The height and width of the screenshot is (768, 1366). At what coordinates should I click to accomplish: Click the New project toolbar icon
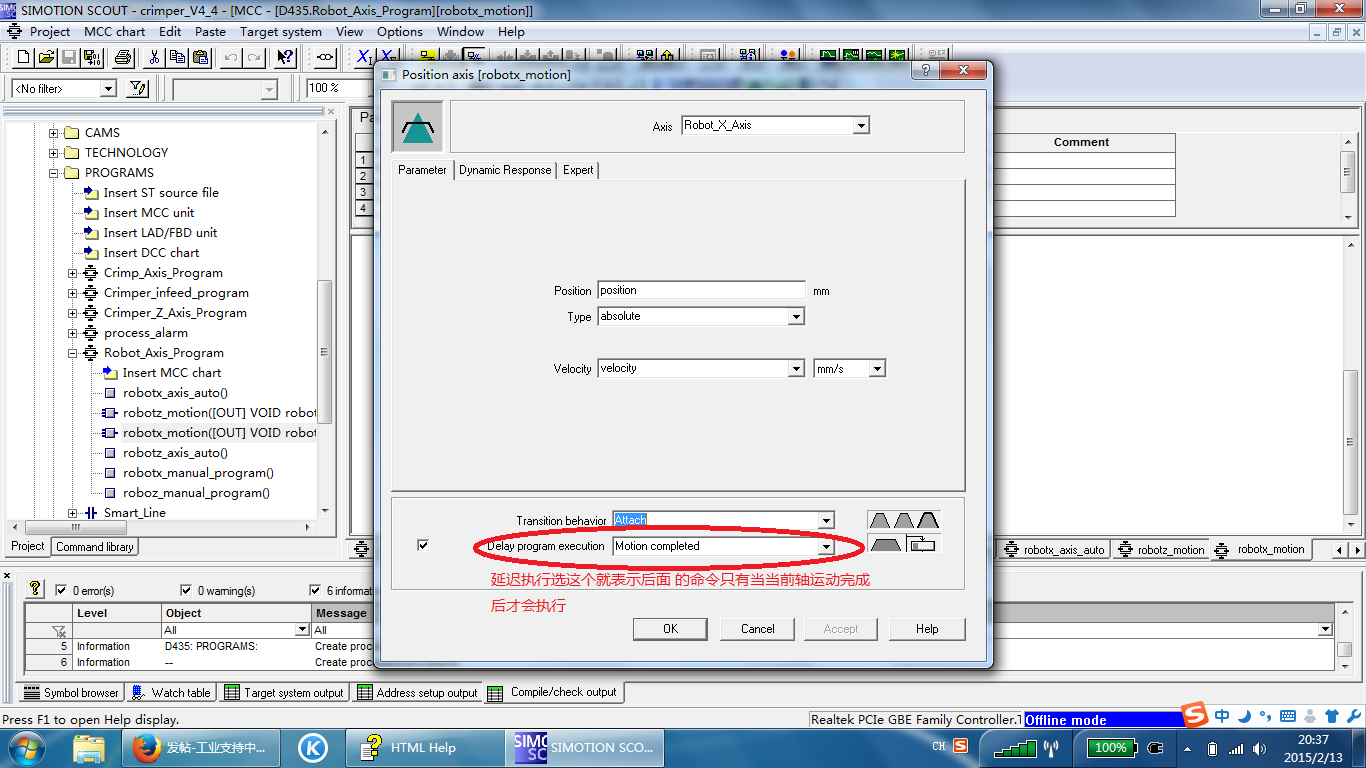[x=24, y=58]
